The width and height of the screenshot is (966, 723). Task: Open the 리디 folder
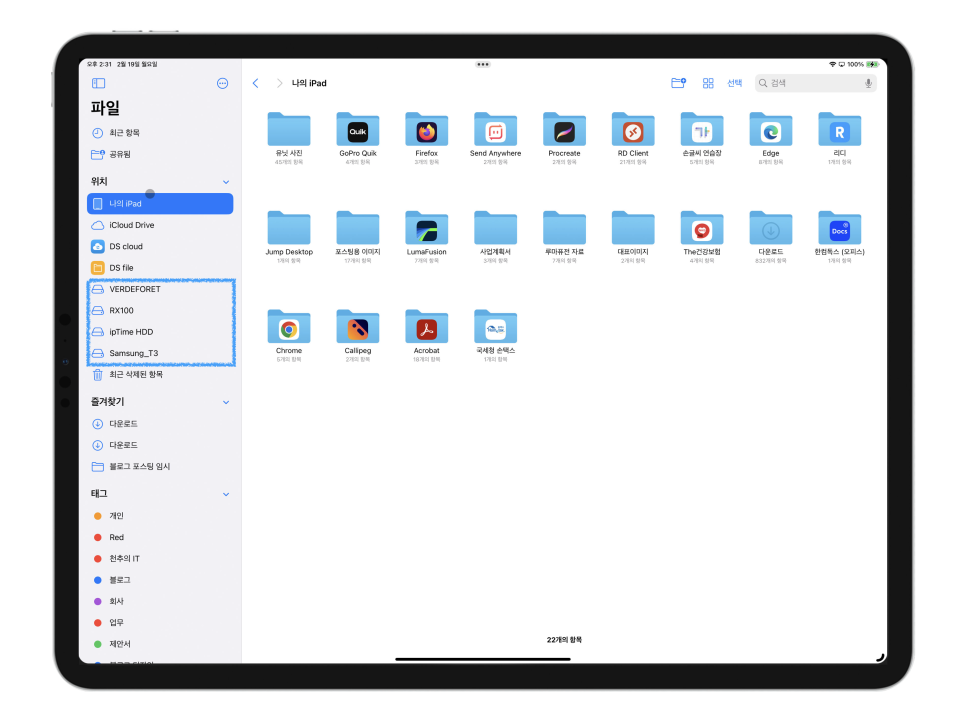tap(840, 138)
